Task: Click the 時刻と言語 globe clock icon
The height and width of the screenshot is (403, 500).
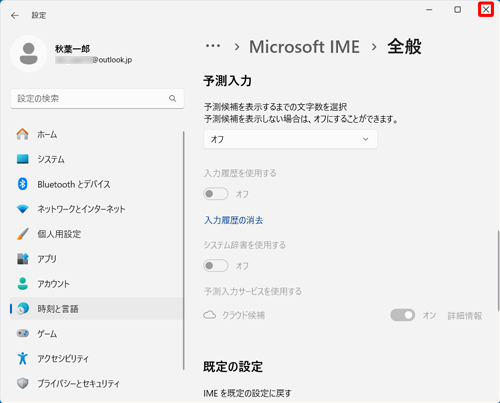Action: pyautogui.click(x=23, y=309)
